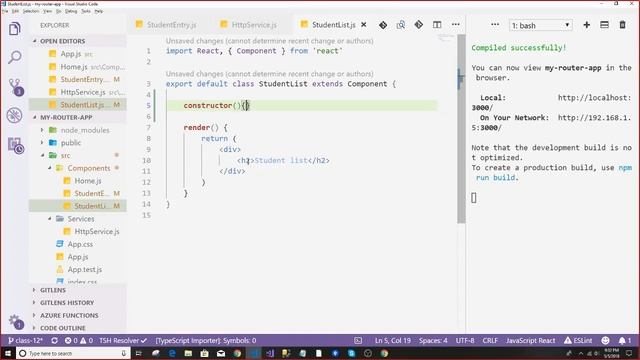Open the Selection menu
Image resolution: width=640 pixels, height=360 pixels.
click(31, 11)
